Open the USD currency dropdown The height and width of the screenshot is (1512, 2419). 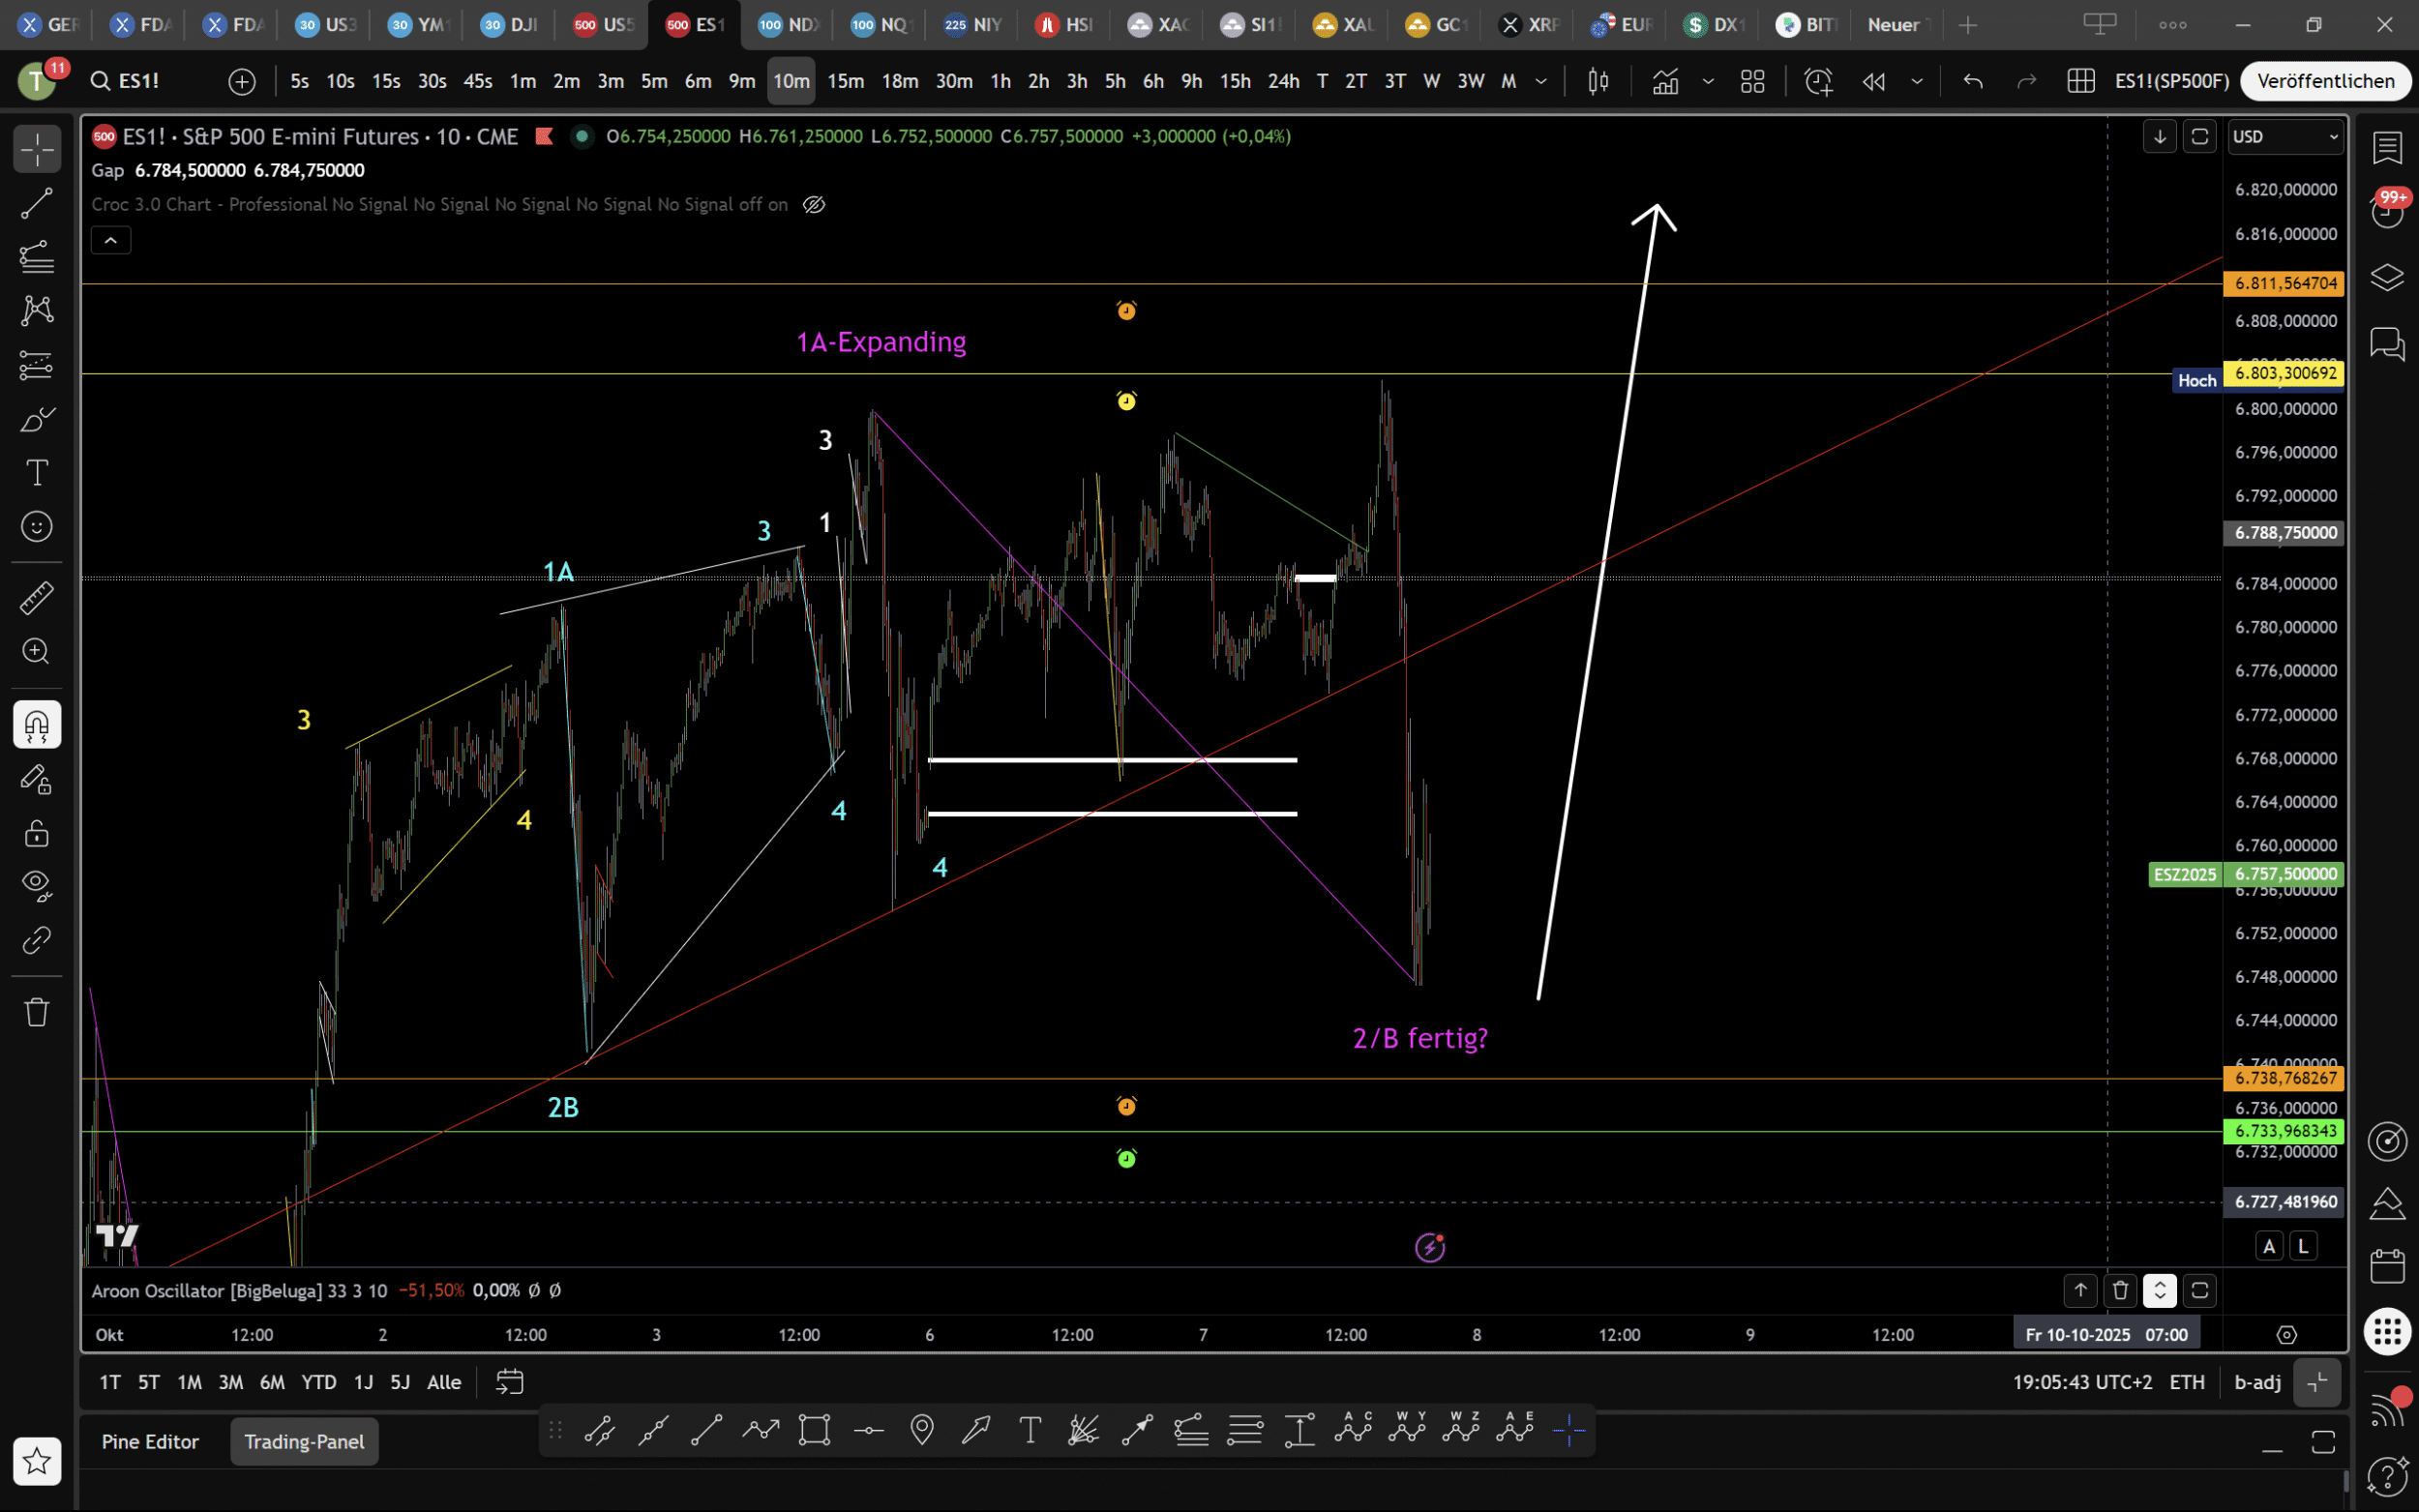(x=2285, y=137)
